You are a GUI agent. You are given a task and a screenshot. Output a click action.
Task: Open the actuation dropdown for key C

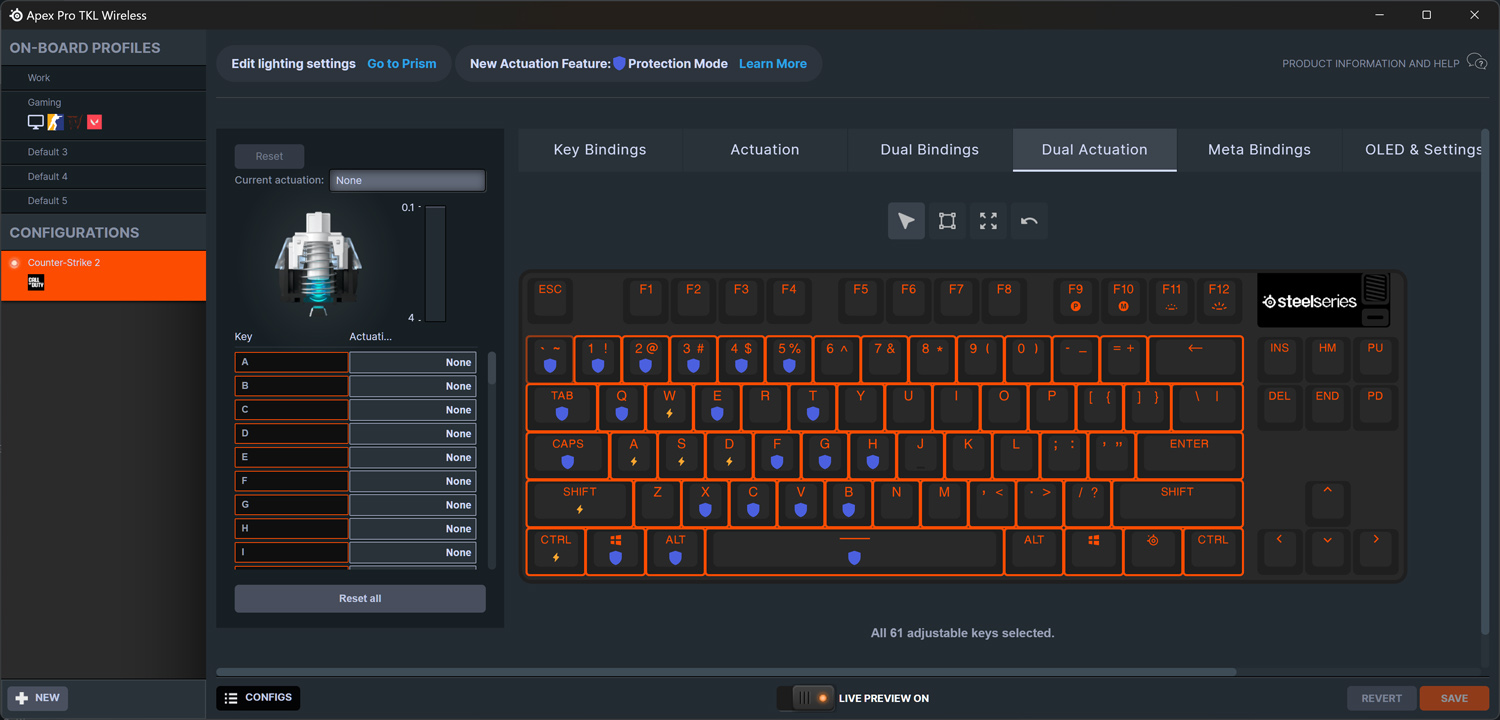click(413, 410)
